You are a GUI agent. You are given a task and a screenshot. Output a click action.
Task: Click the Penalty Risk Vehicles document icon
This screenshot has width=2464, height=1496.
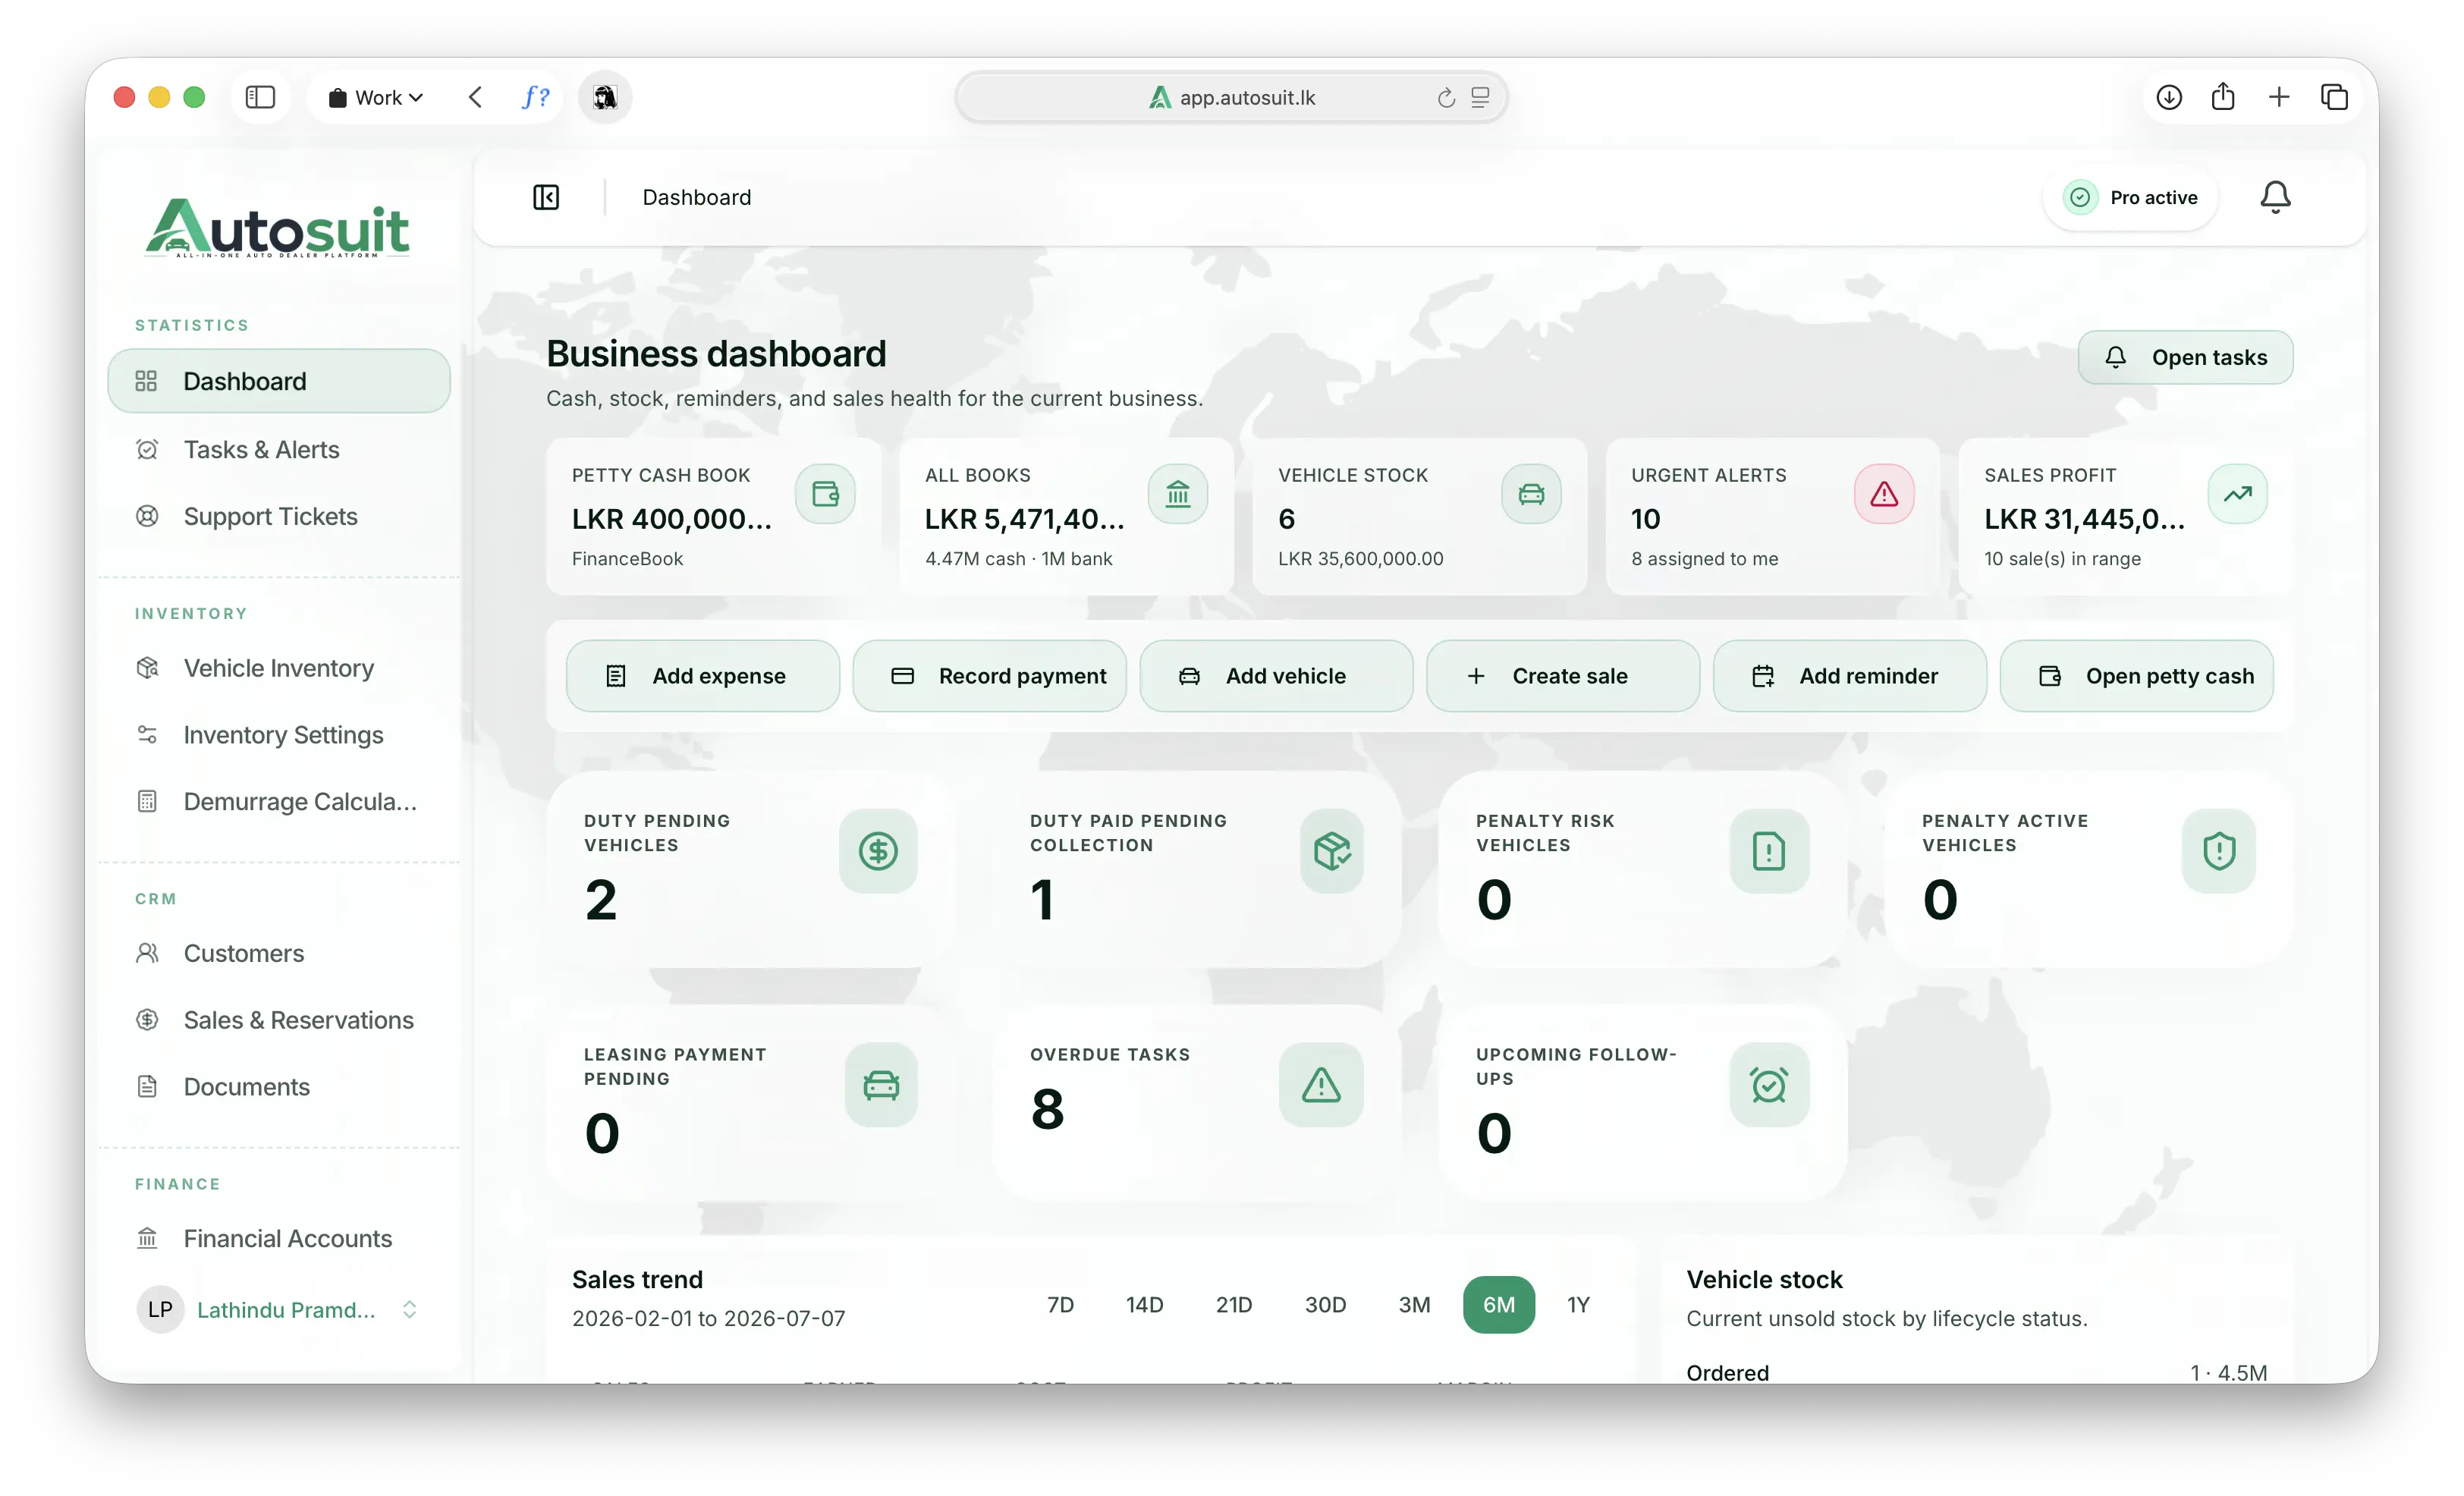1769,851
